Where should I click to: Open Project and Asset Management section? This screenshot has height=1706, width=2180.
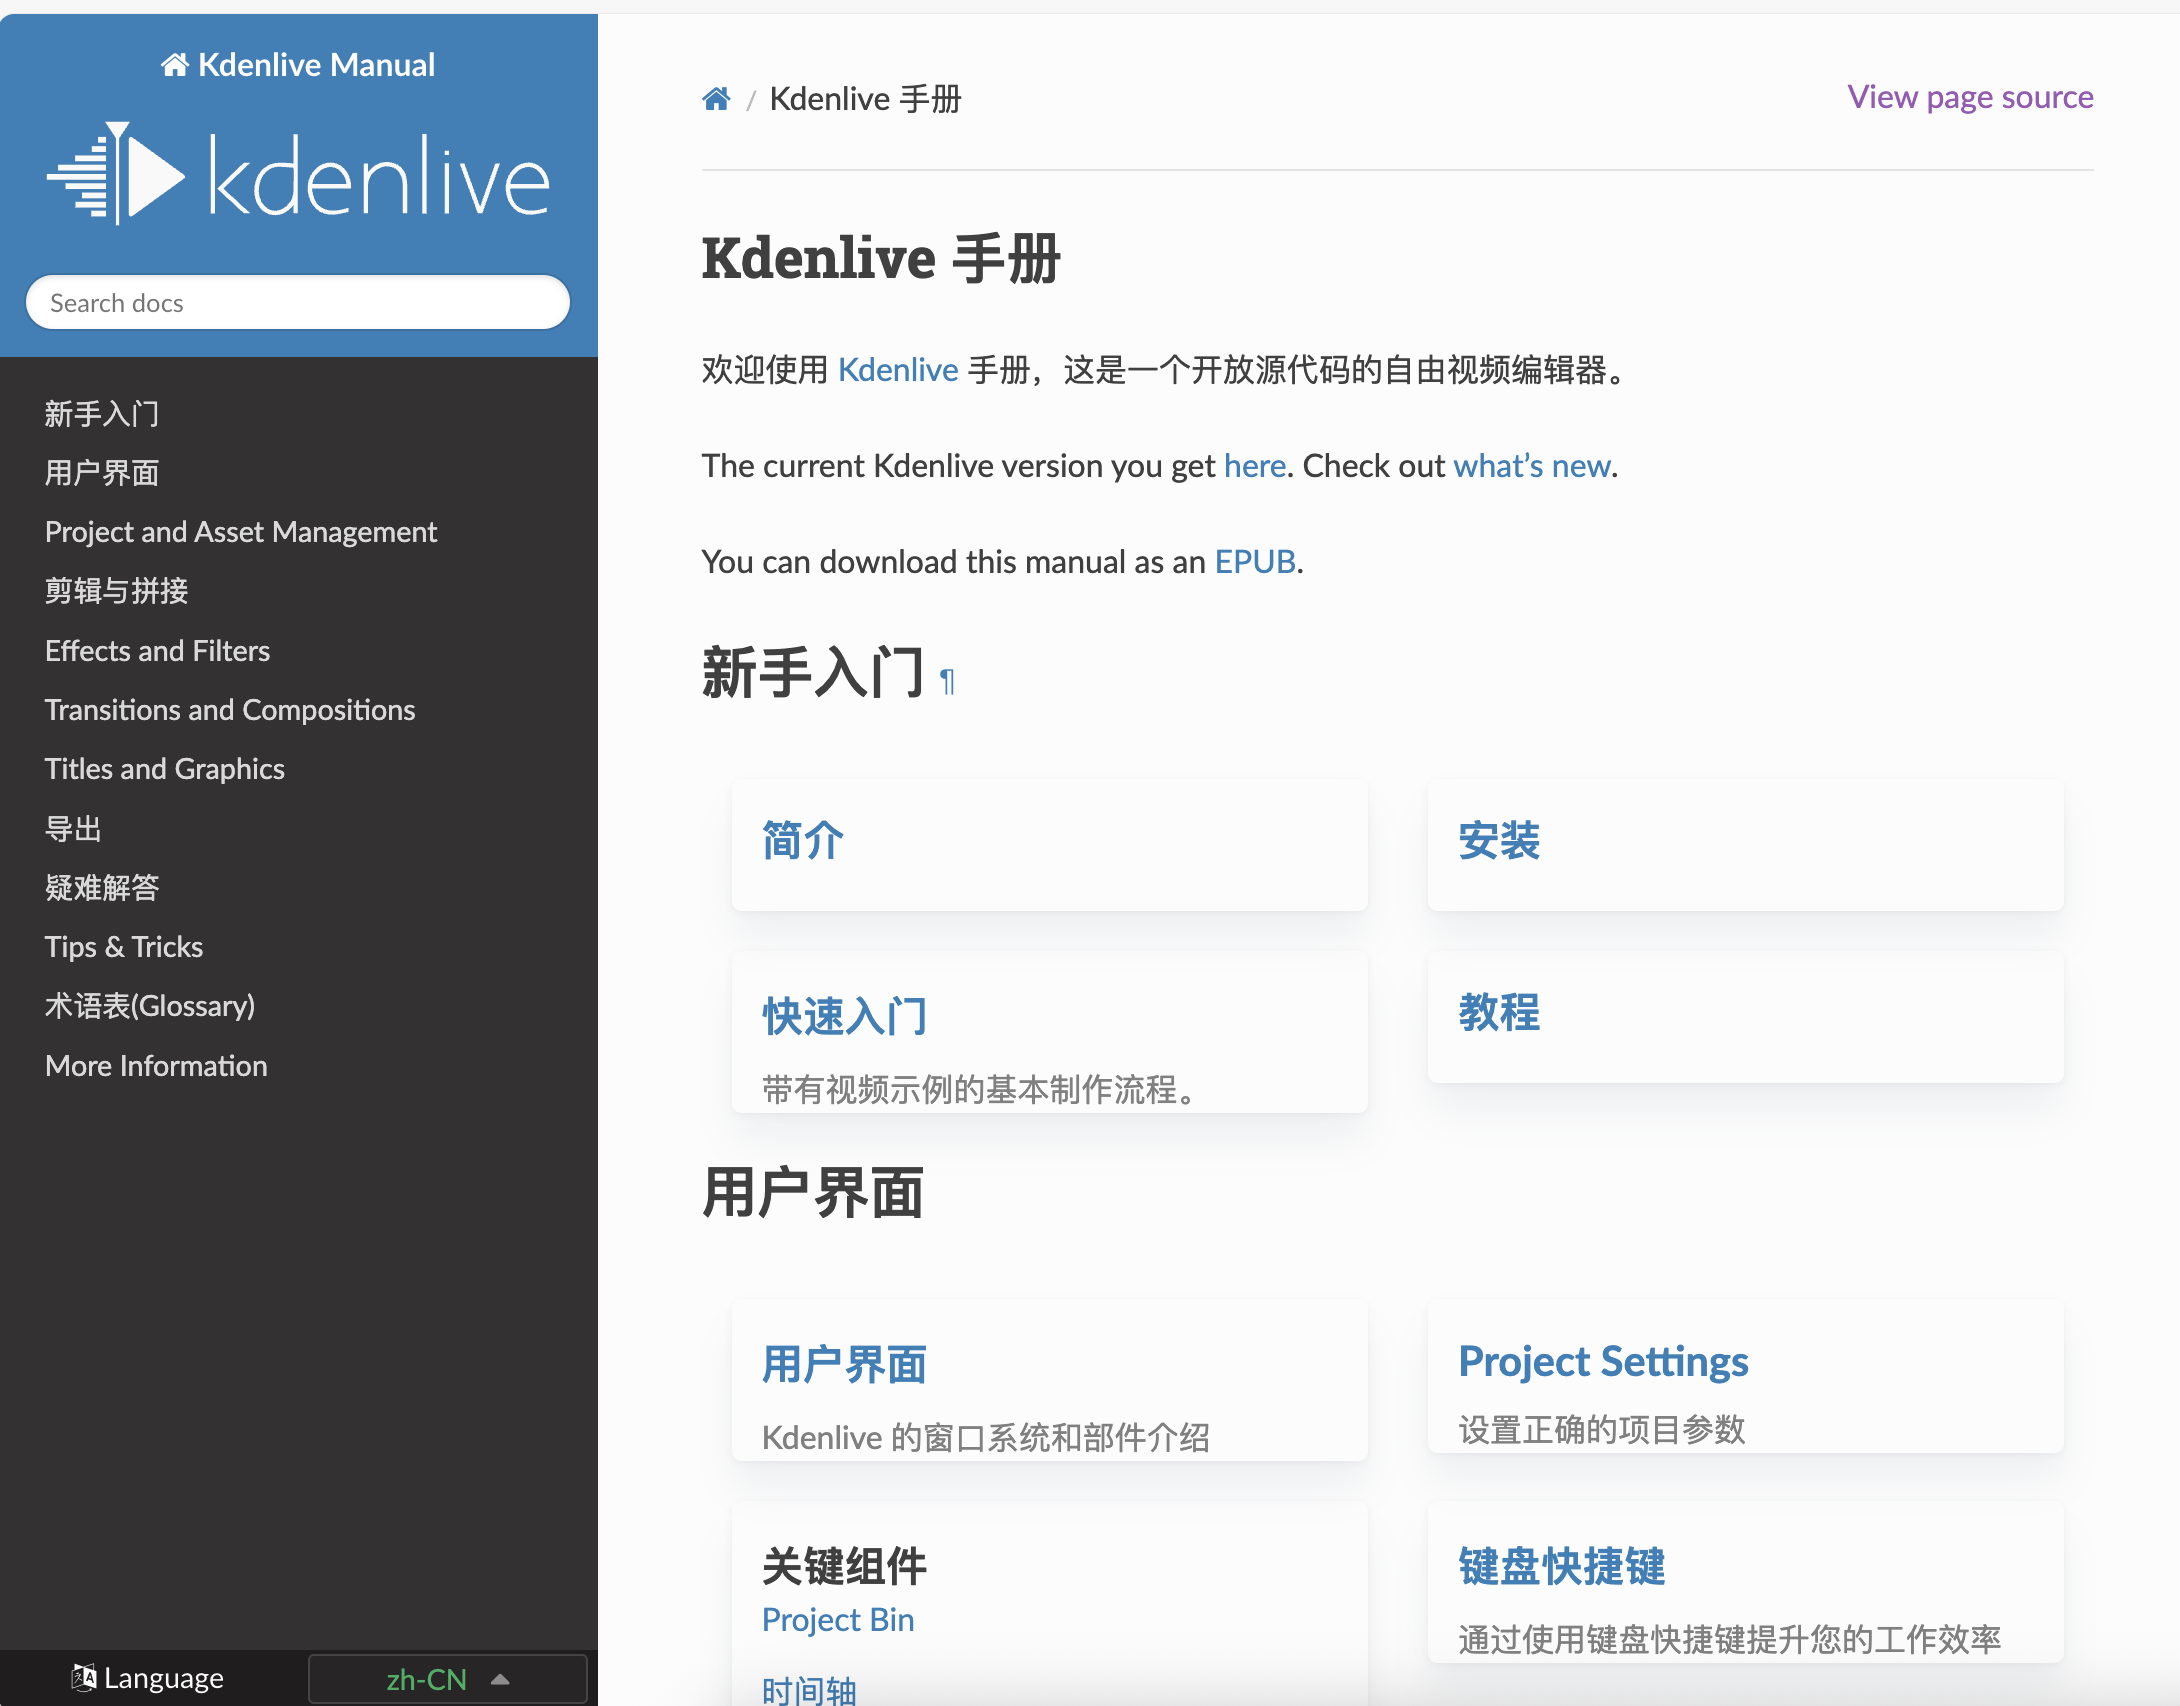(x=241, y=532)
